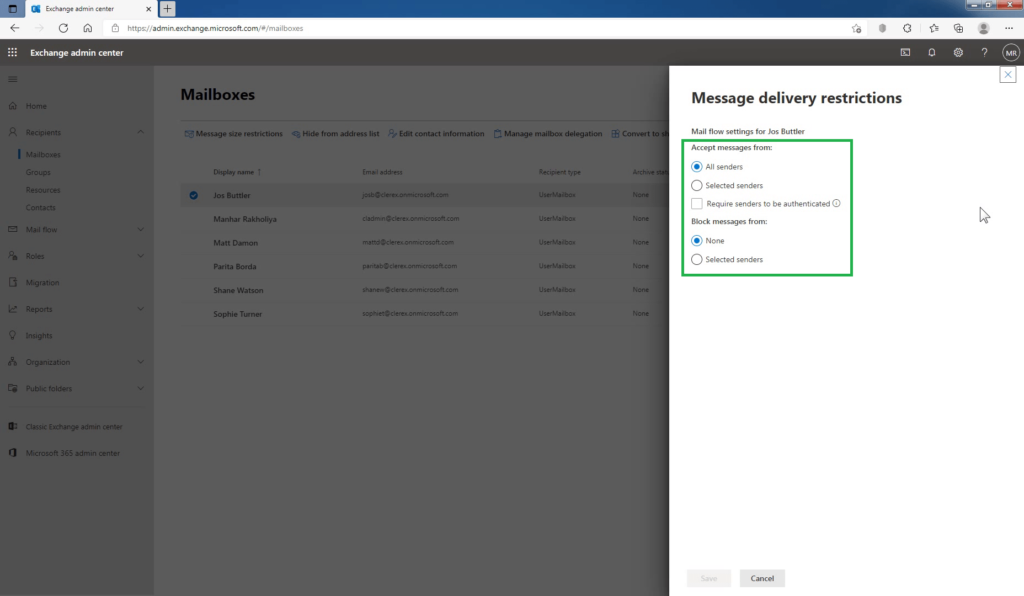This screenshot has width=1024, height=596.
Task: Go to Home in sidebar
Action: coord(36,106)
